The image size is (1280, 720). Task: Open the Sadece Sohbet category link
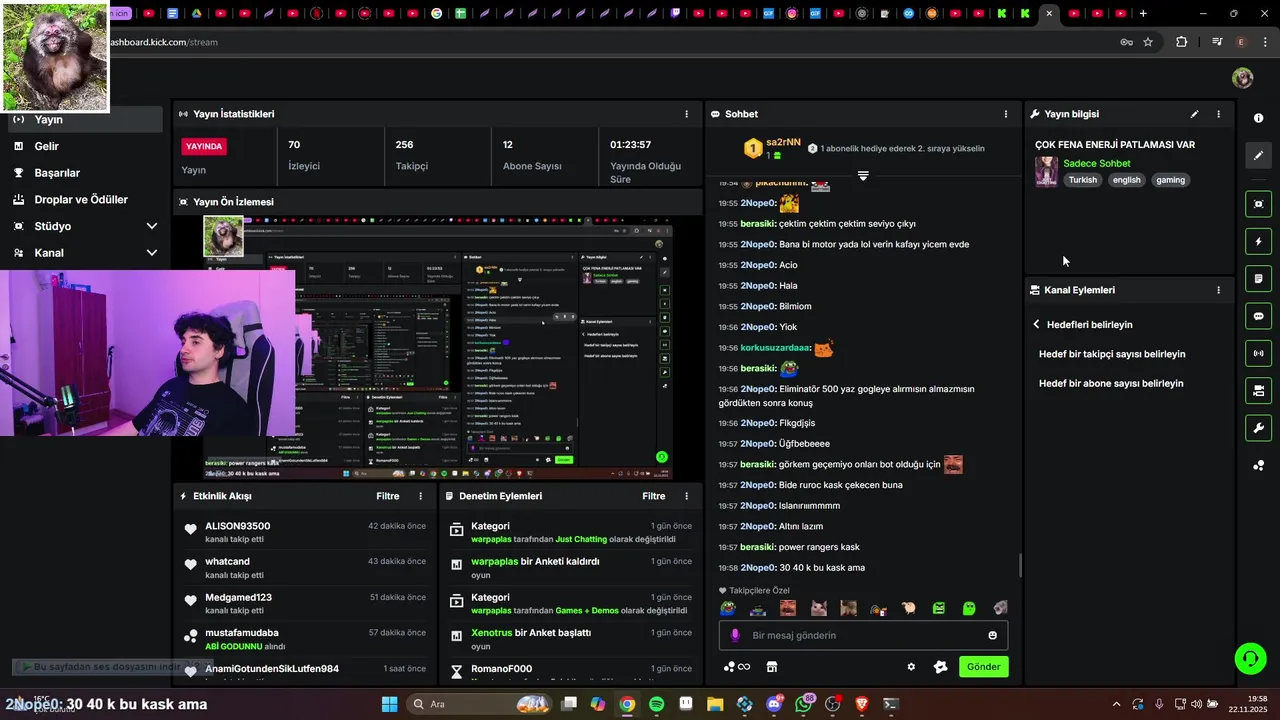click(1097, 163)
